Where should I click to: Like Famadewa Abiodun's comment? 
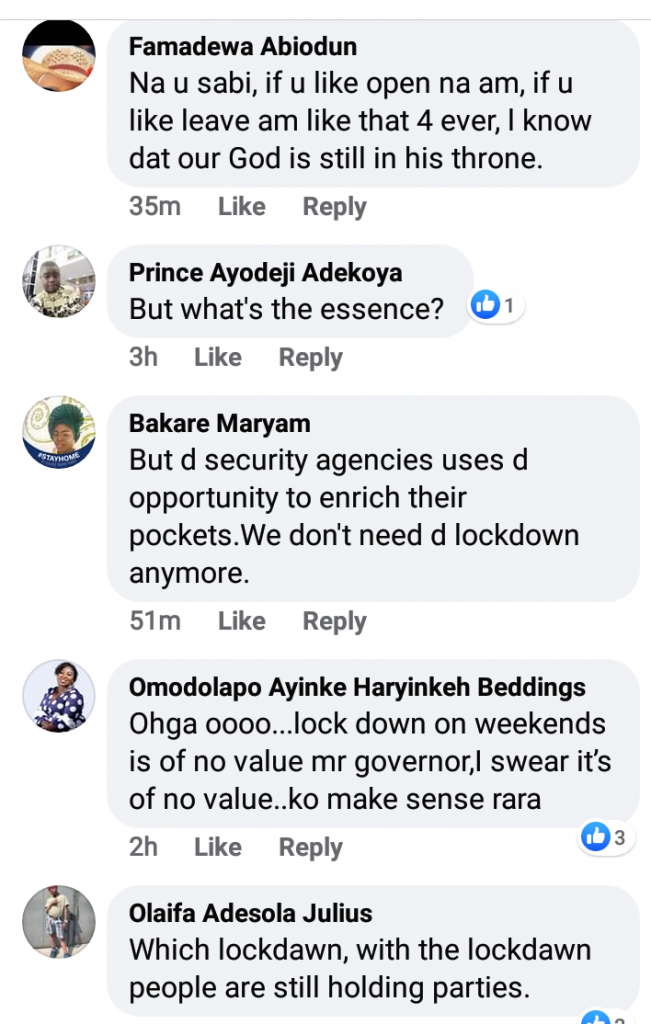tap(241, 207)
